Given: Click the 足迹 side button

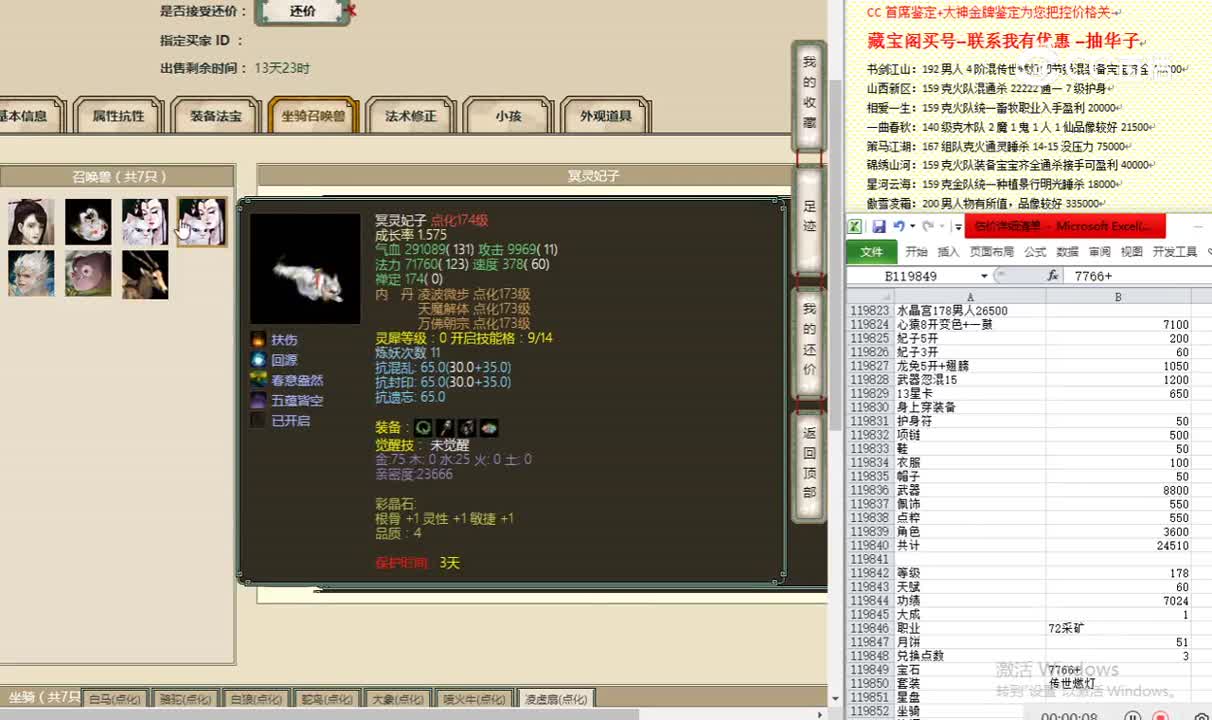Looking at the screenshot, I should coord(809,220).
